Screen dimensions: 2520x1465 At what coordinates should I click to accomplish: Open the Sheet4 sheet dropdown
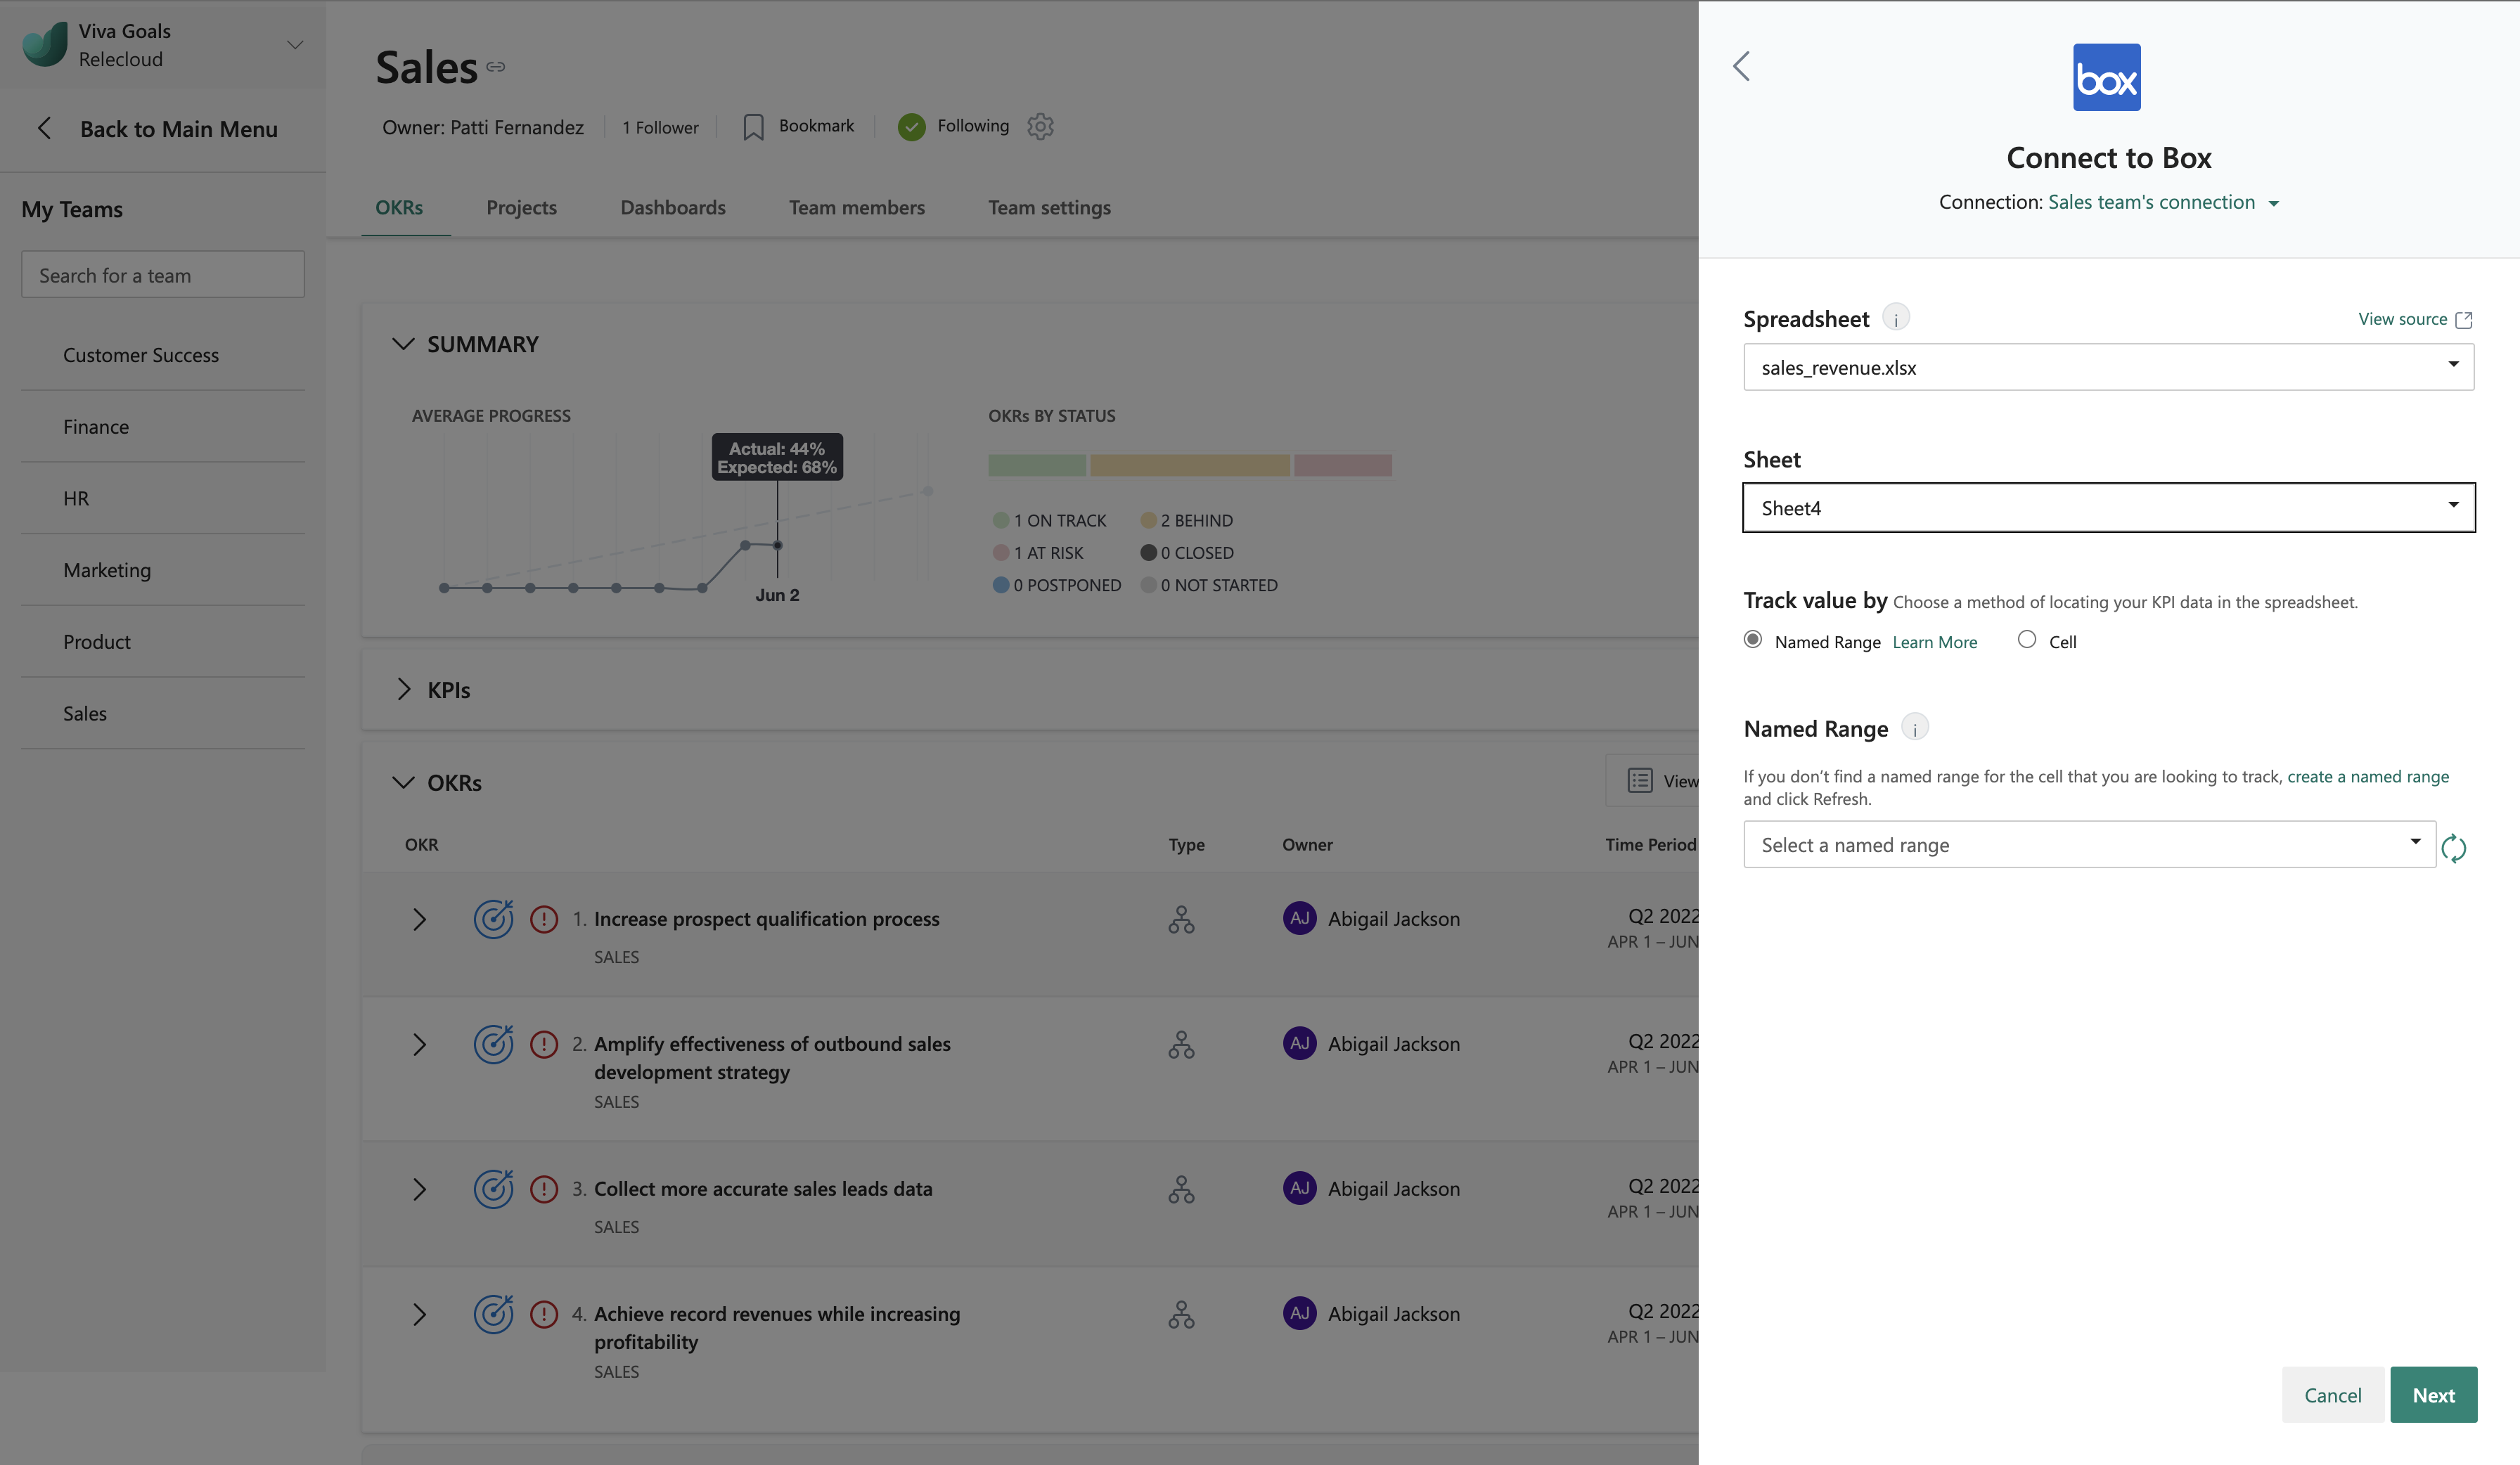pos(2108,508)
